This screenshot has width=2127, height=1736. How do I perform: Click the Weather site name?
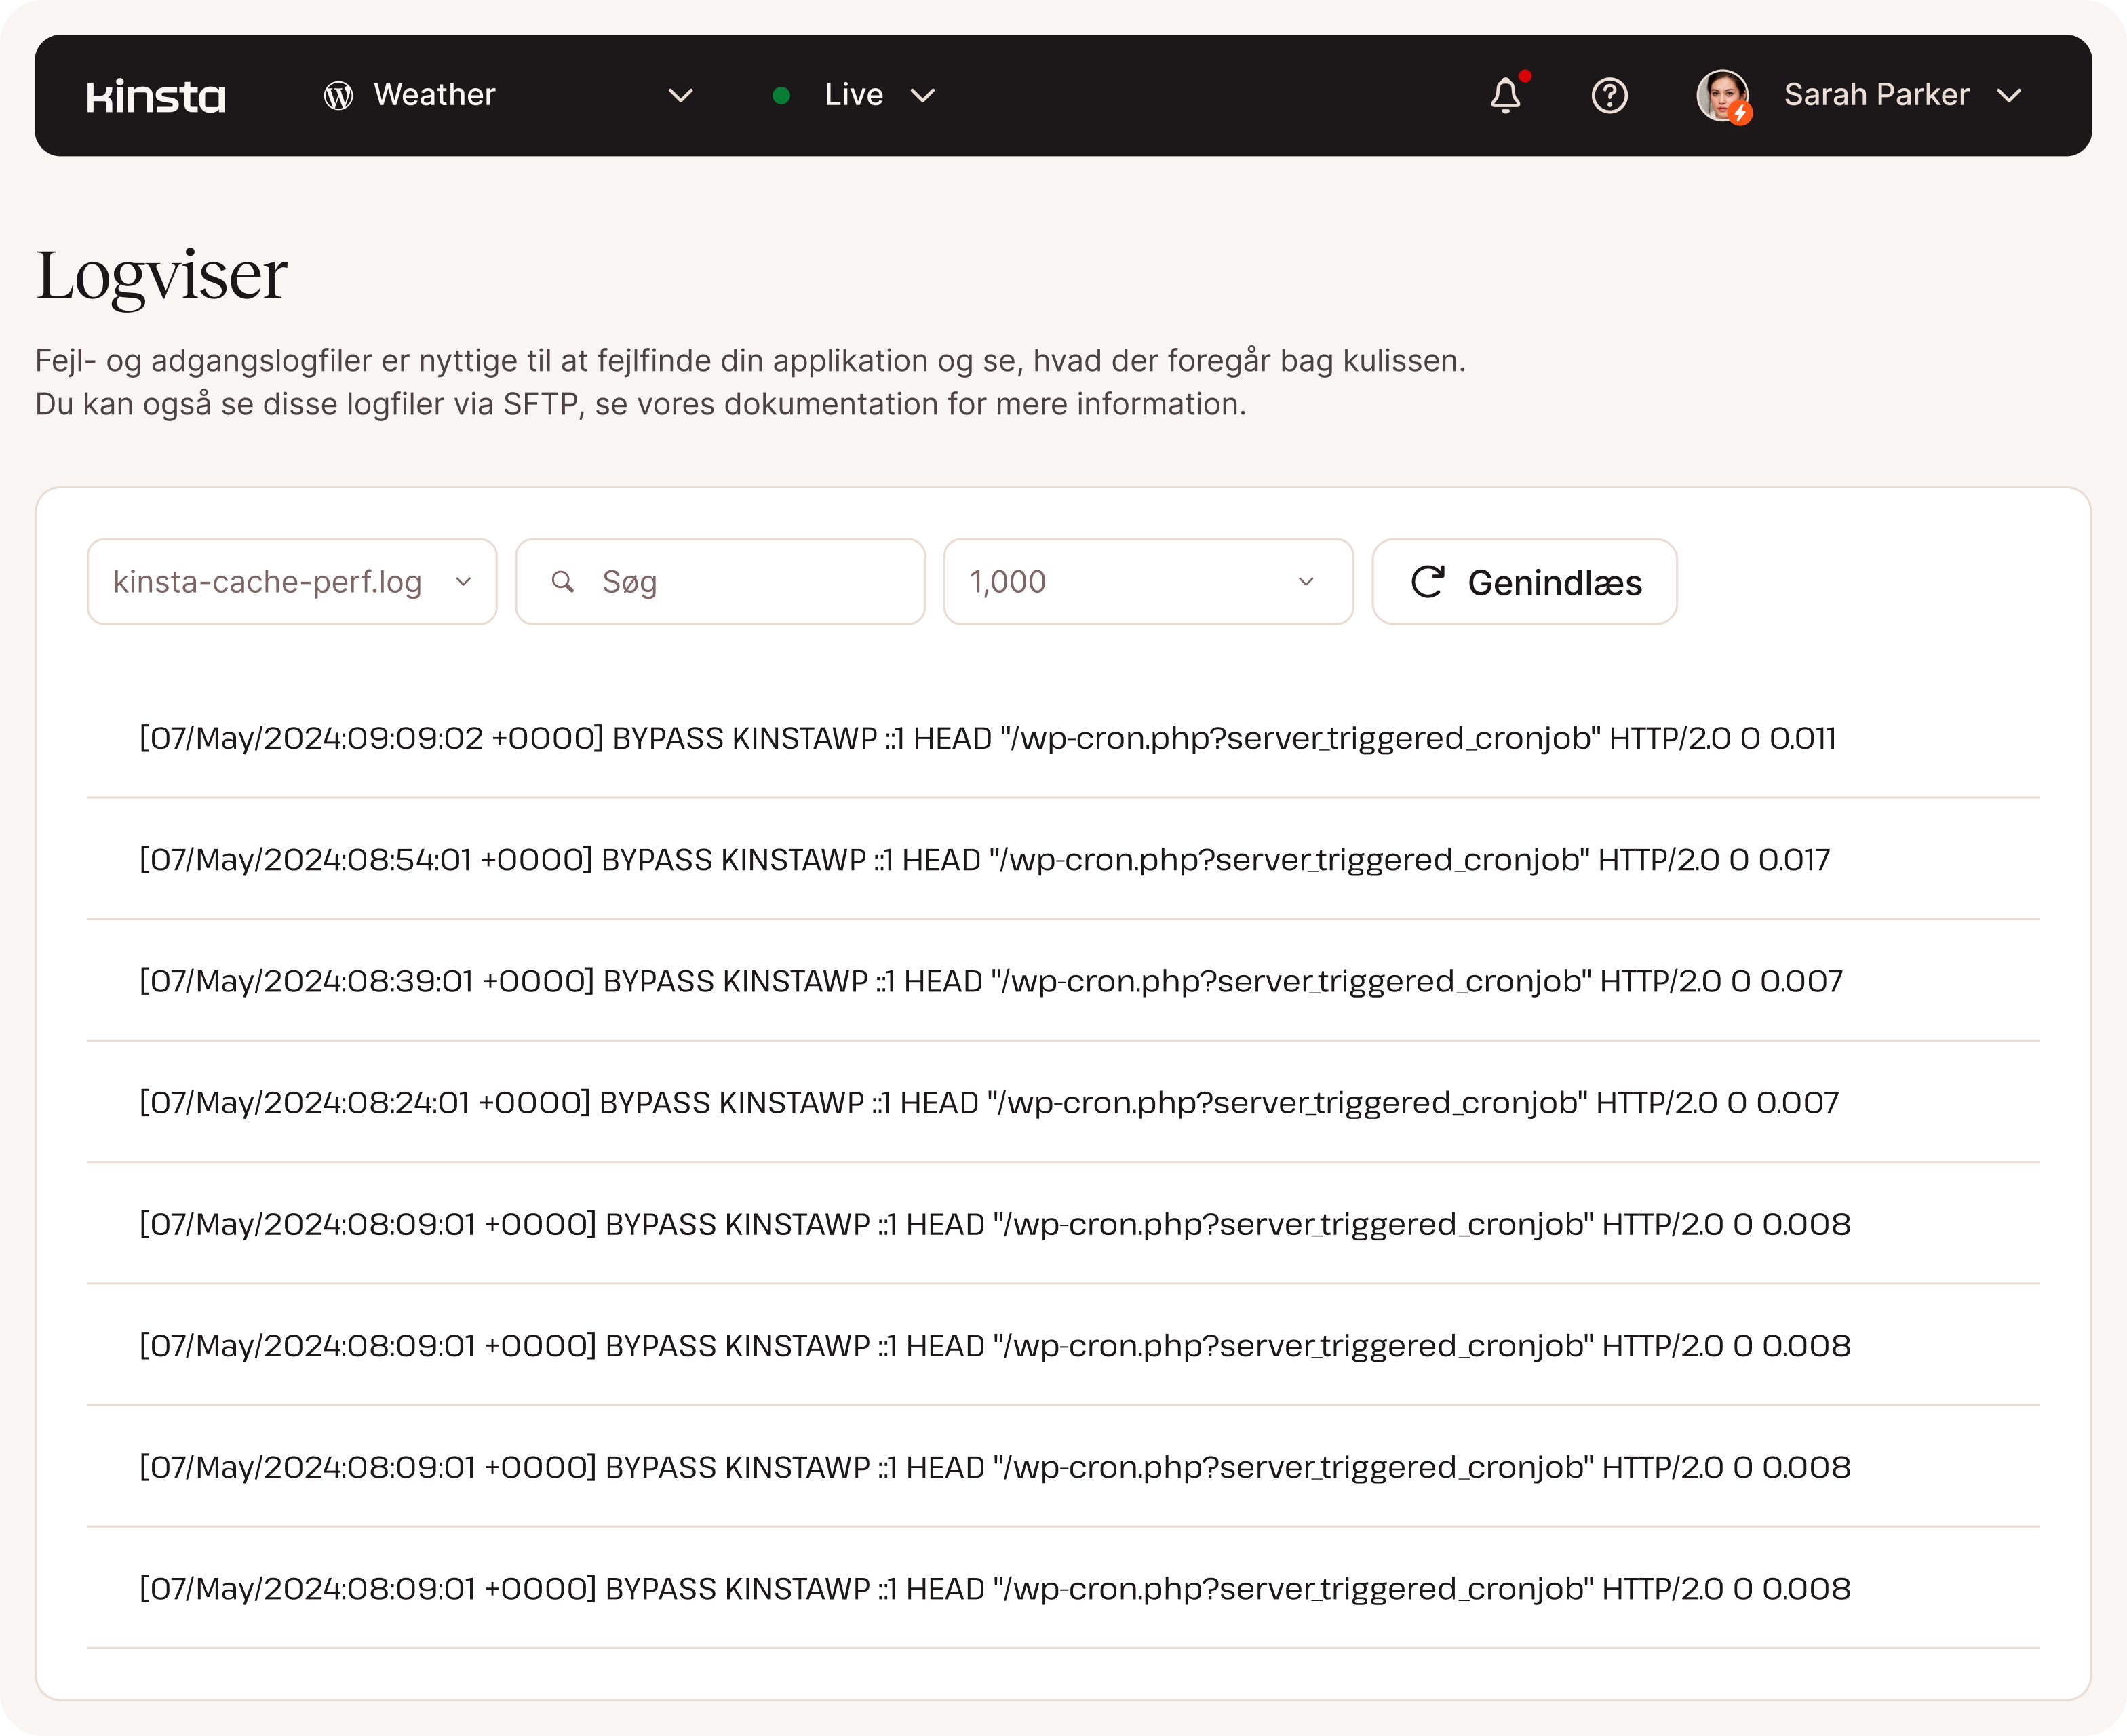point(434,96)
